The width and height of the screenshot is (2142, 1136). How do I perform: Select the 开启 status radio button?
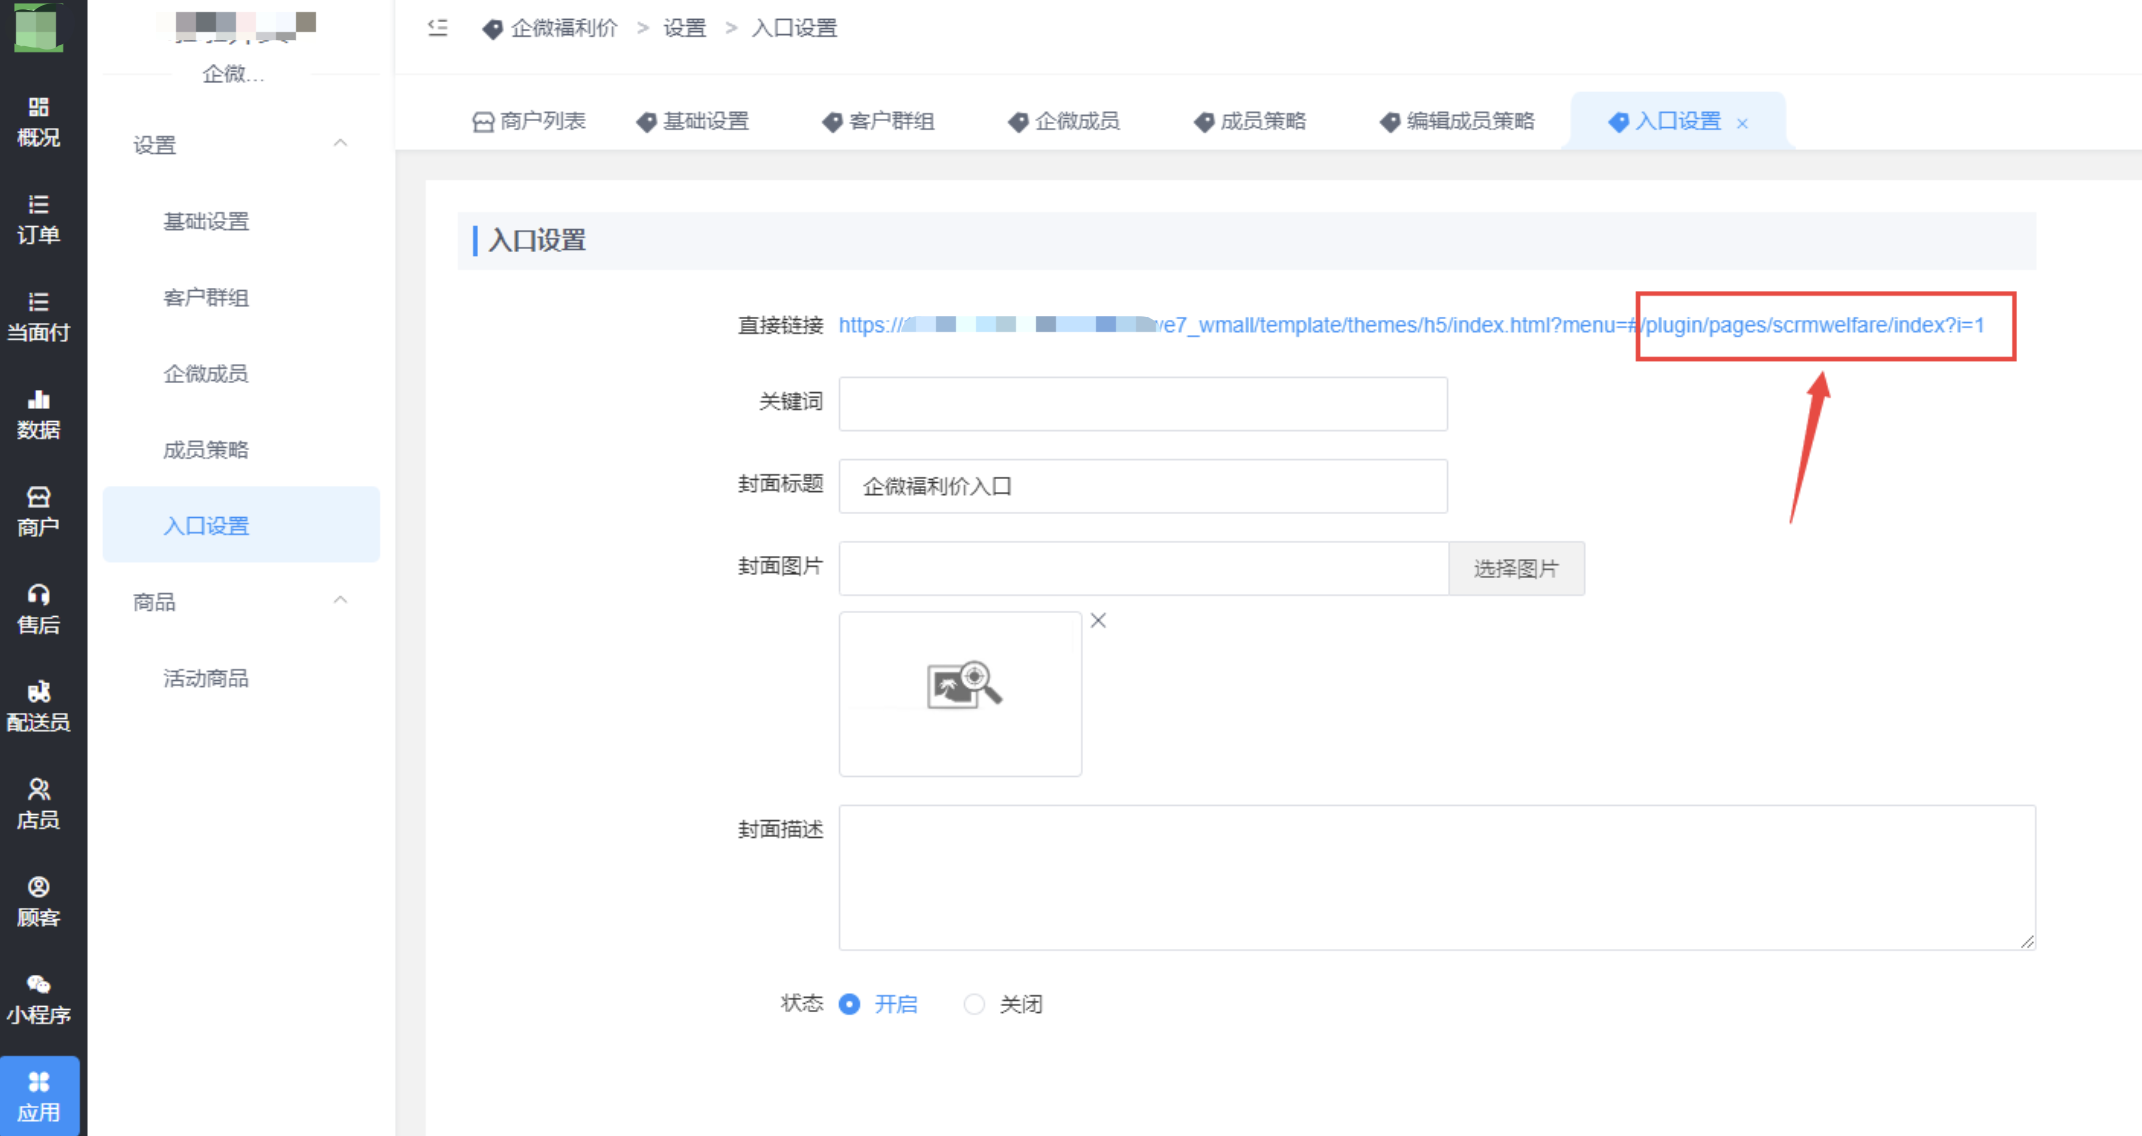[x=849, y=1004]
